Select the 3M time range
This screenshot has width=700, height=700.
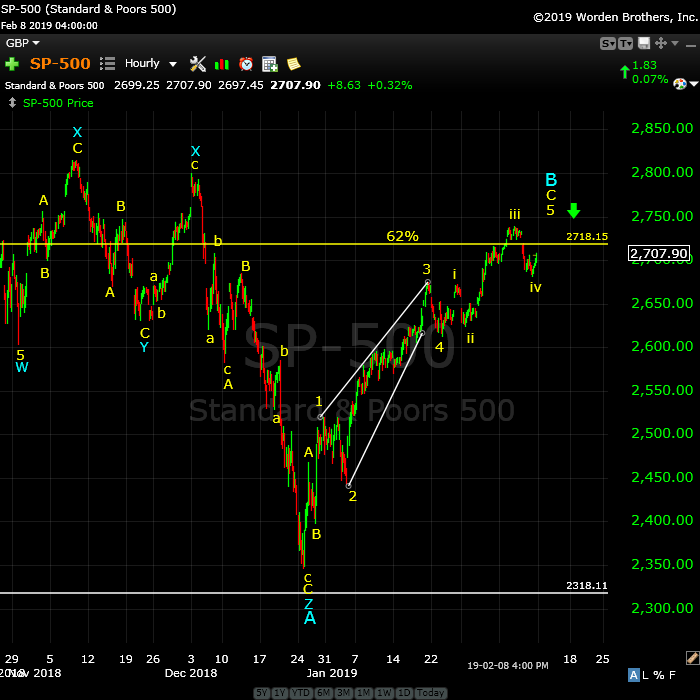click(344, 692)
